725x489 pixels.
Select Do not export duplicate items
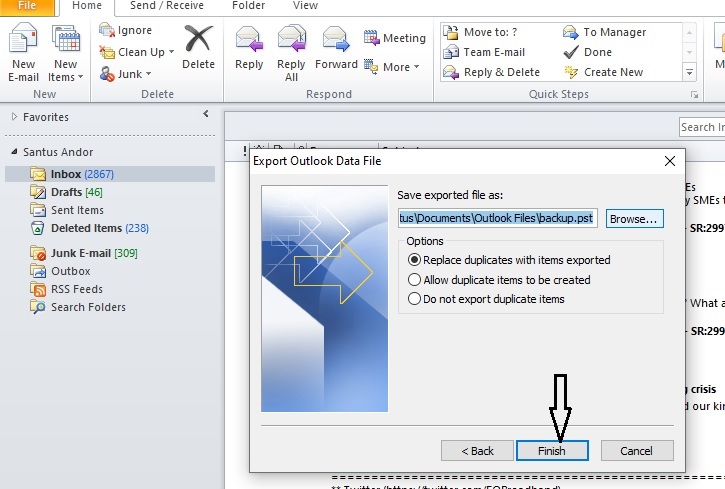point(486,299)
